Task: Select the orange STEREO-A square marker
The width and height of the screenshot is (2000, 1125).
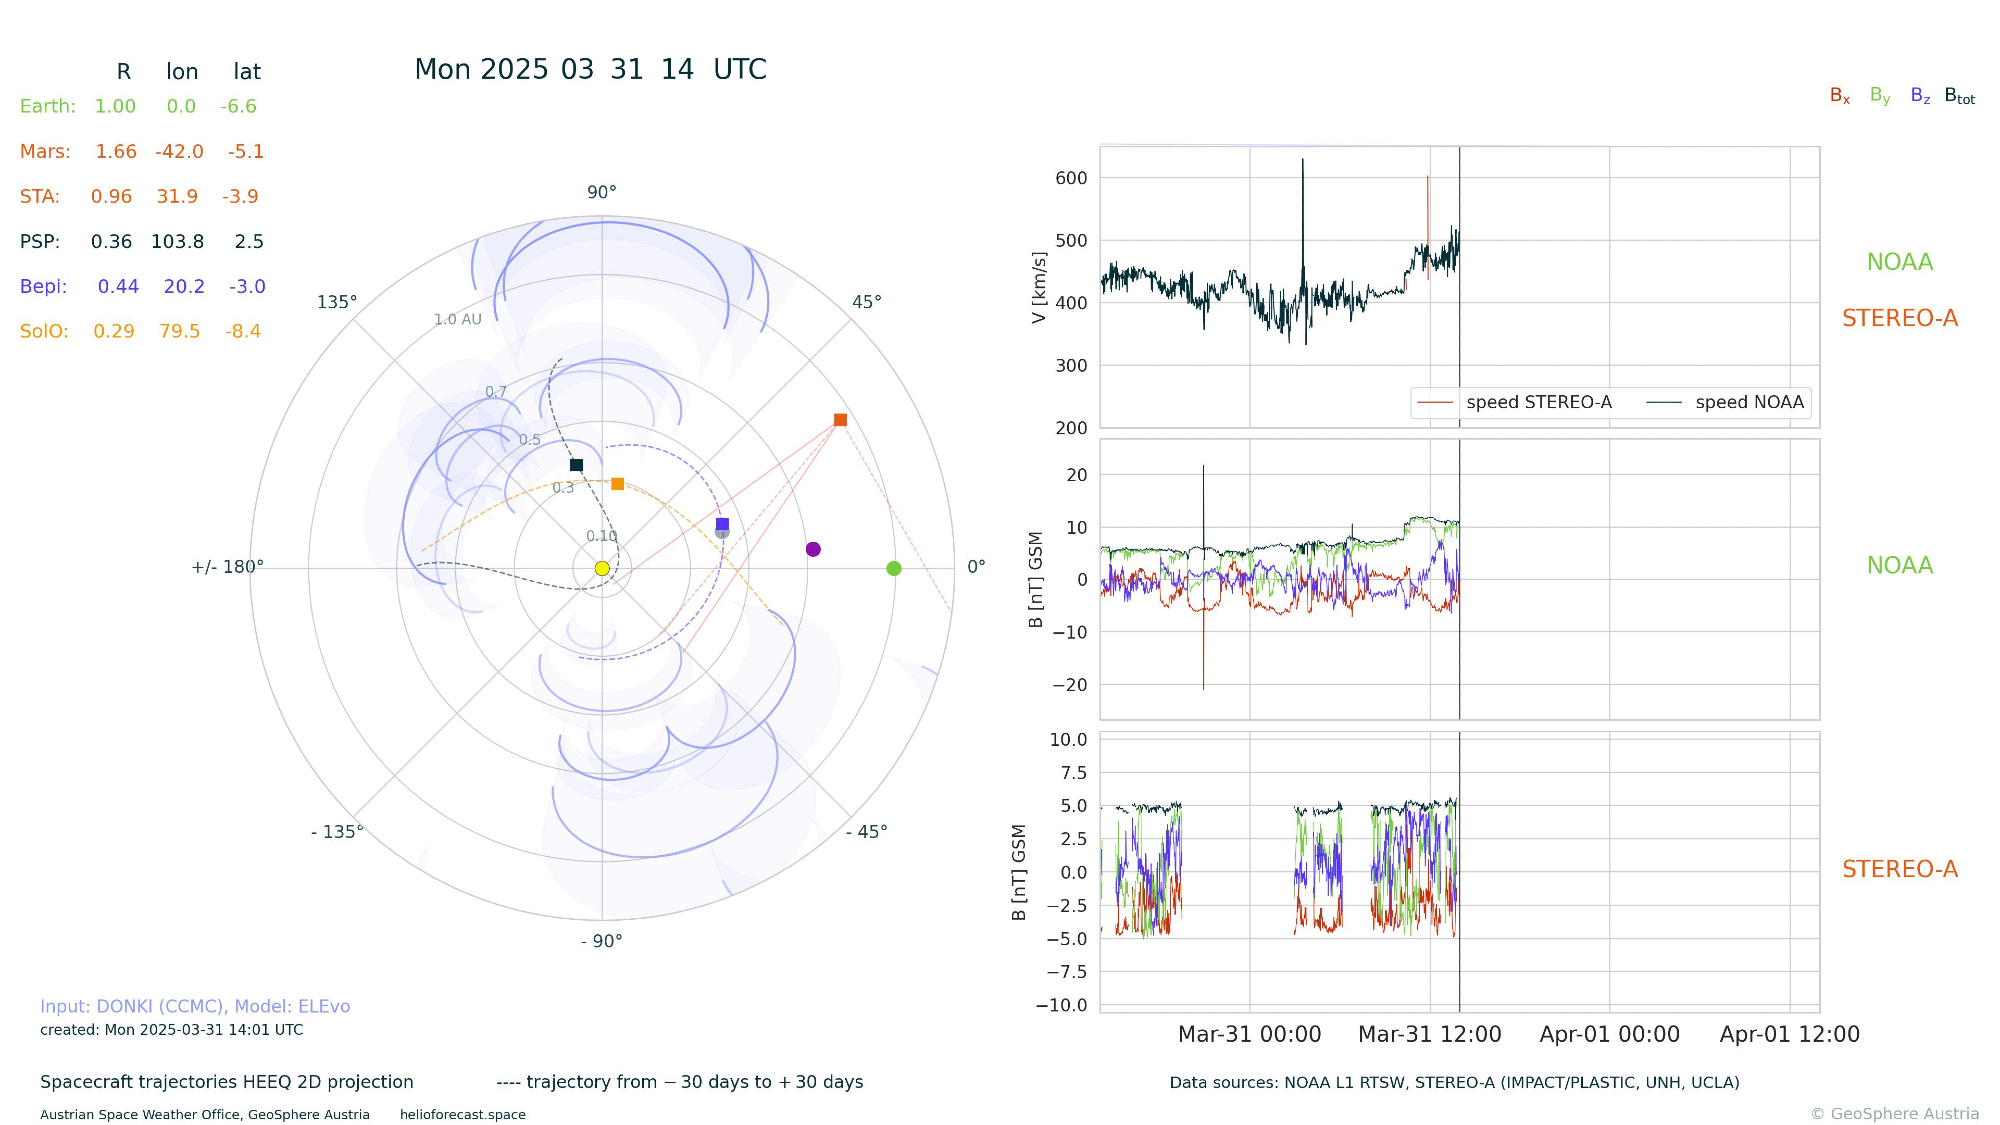Action: (x=840, y=420)
